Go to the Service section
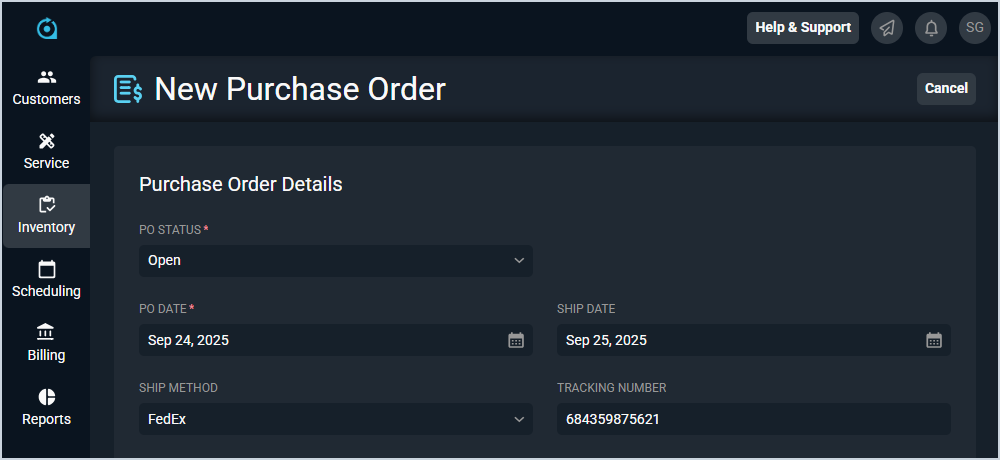 (x=46, y=152)
